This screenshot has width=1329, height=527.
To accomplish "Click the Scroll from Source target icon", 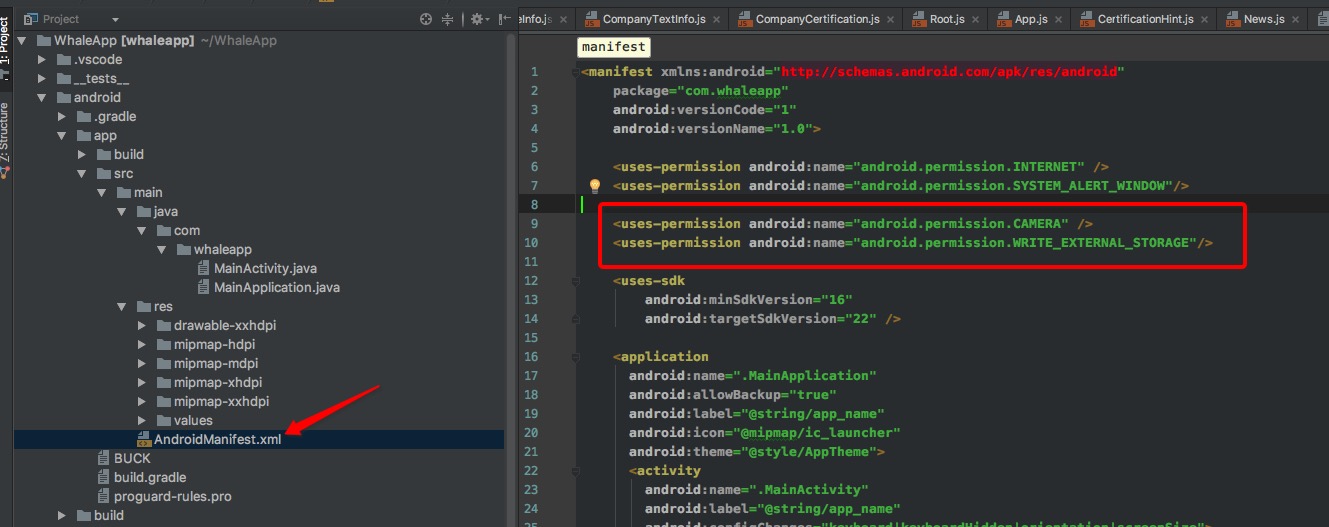I will click(426, 19).
